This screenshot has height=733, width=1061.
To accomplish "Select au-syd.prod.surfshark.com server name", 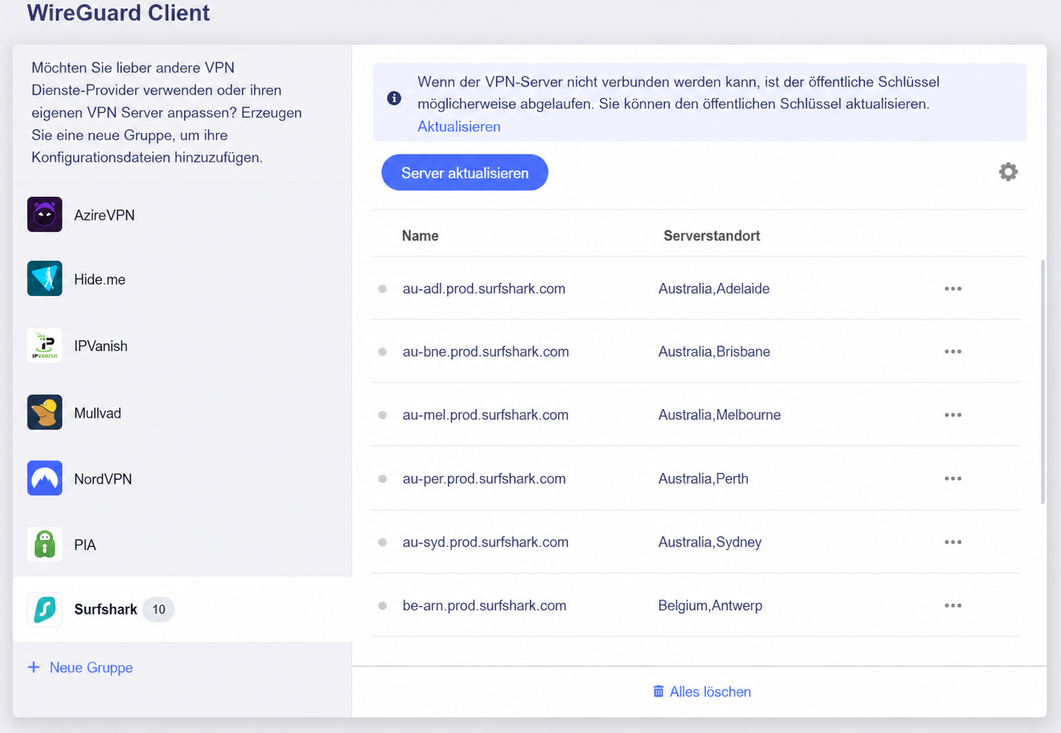I will click(485, 542).
